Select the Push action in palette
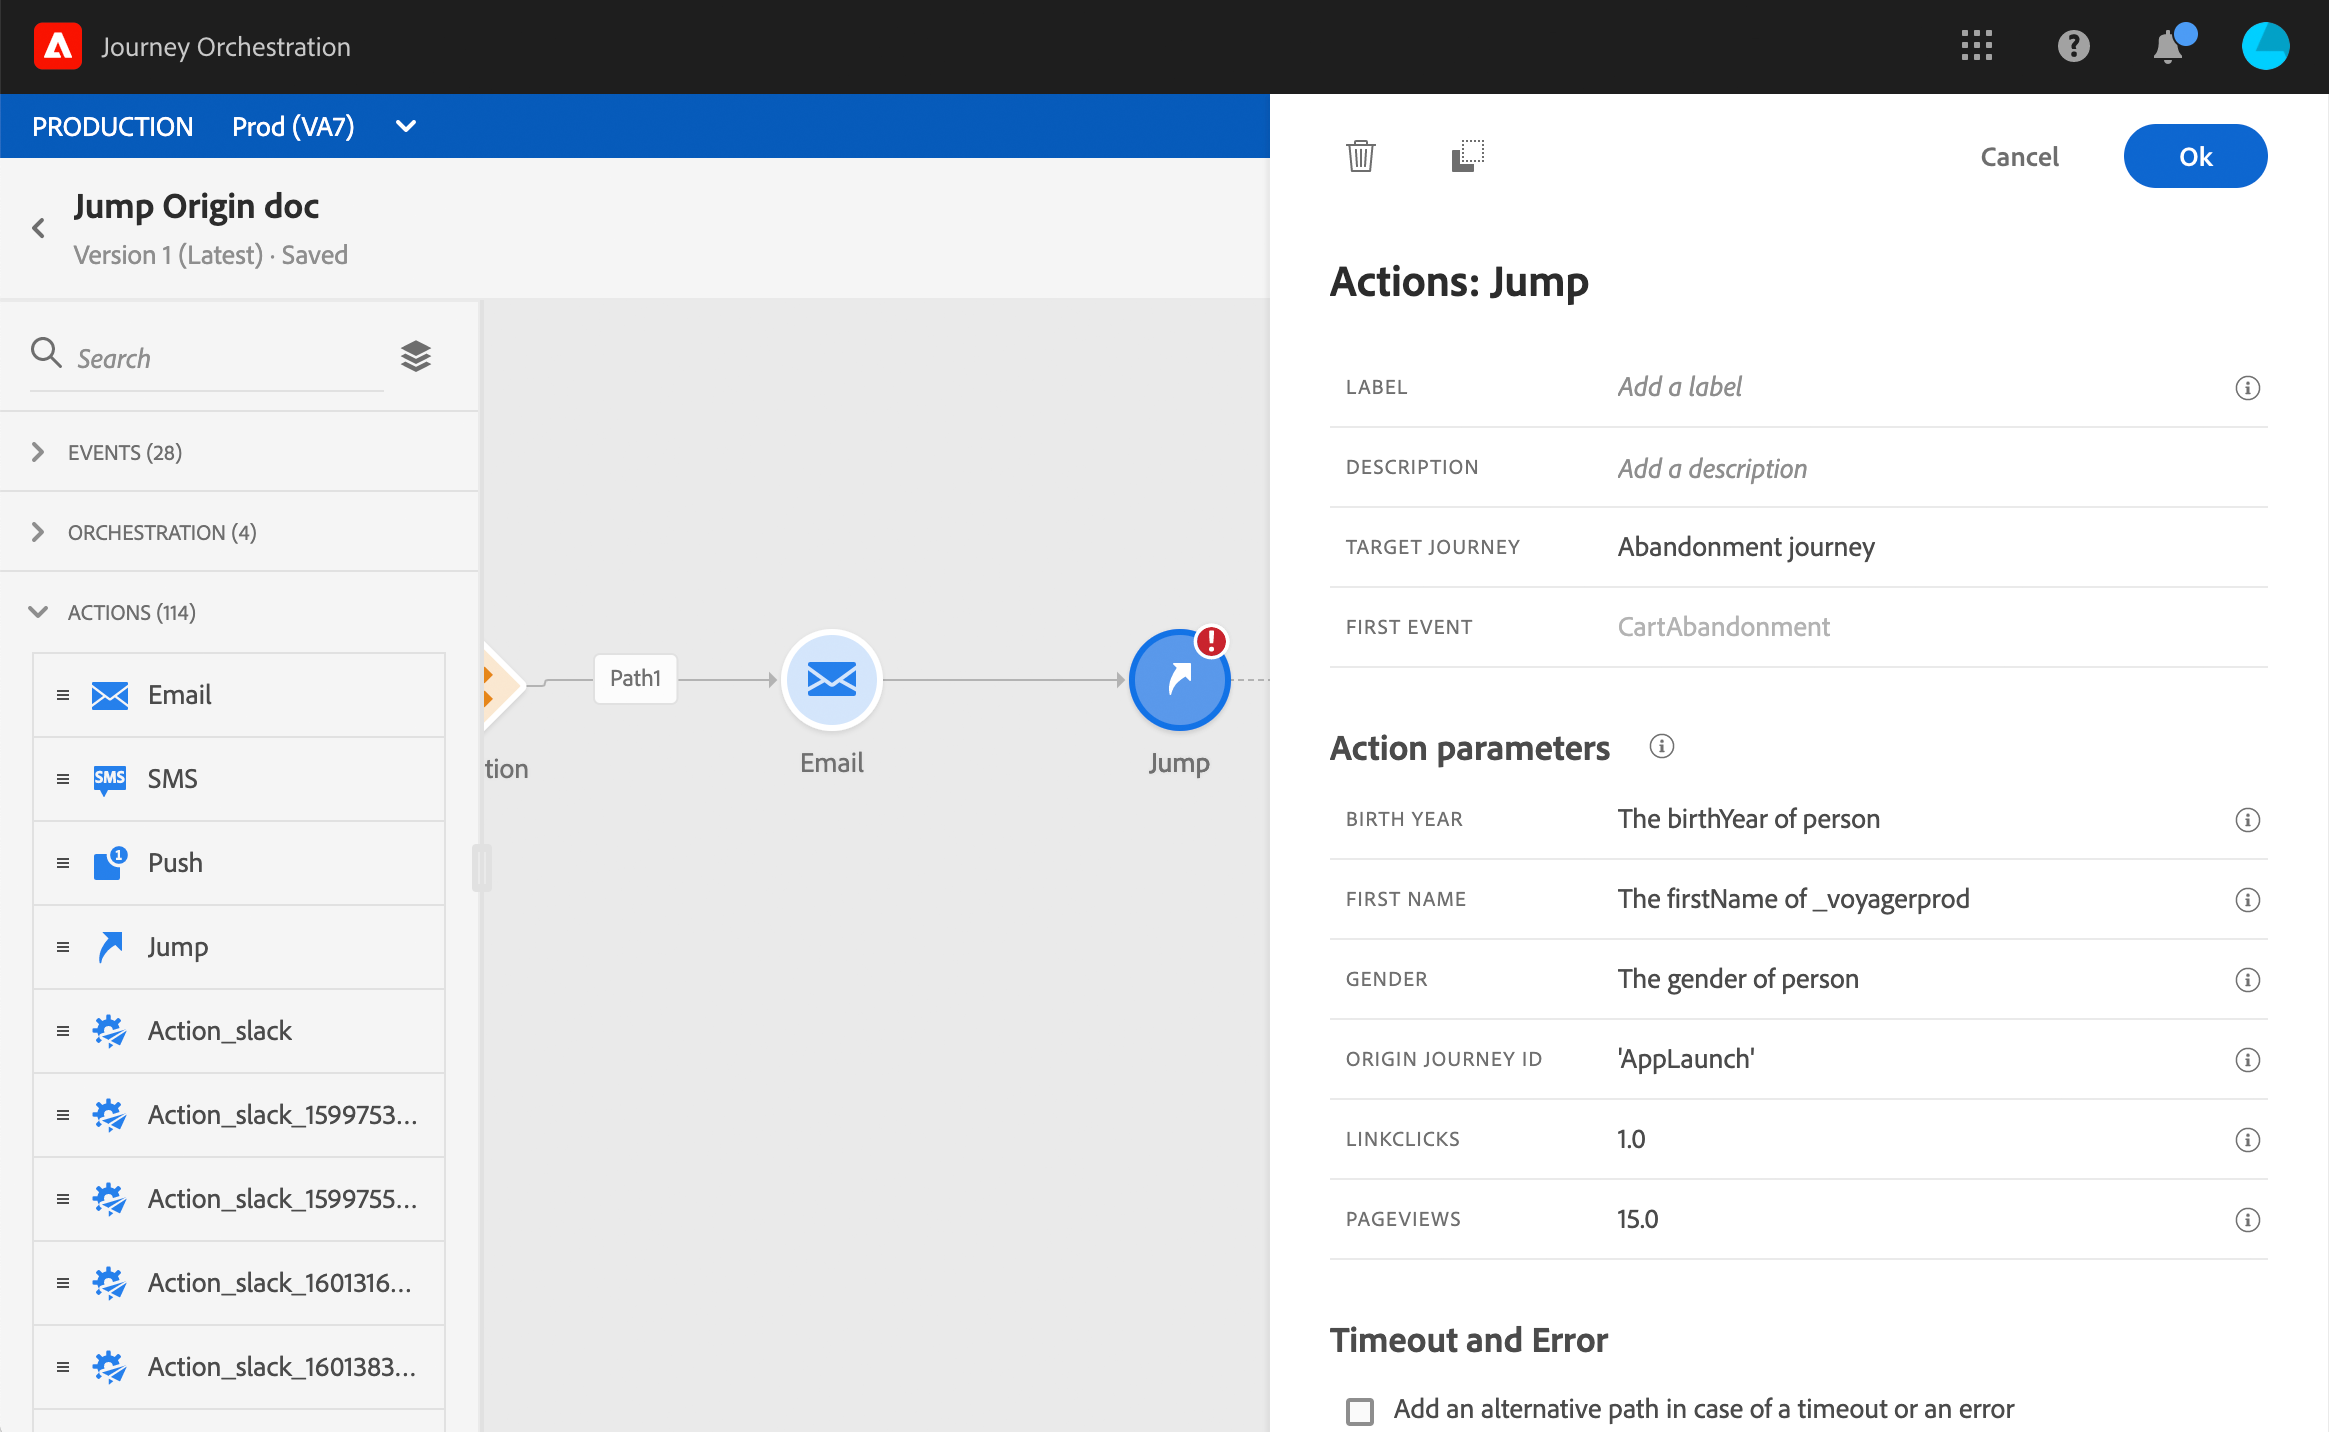This screenshot has width=2329, height=1432. click(x=175, y=863)
